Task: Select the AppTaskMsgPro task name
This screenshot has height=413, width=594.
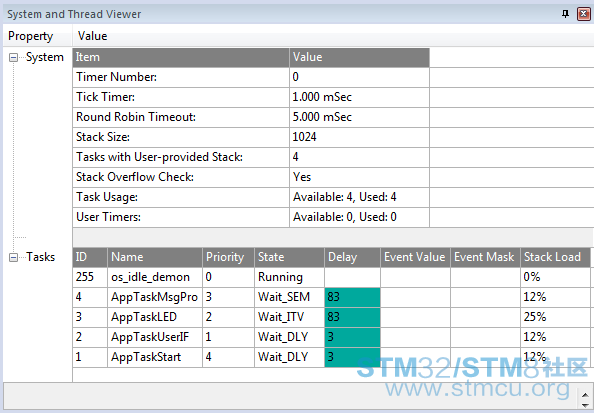Action: point(155,297)
